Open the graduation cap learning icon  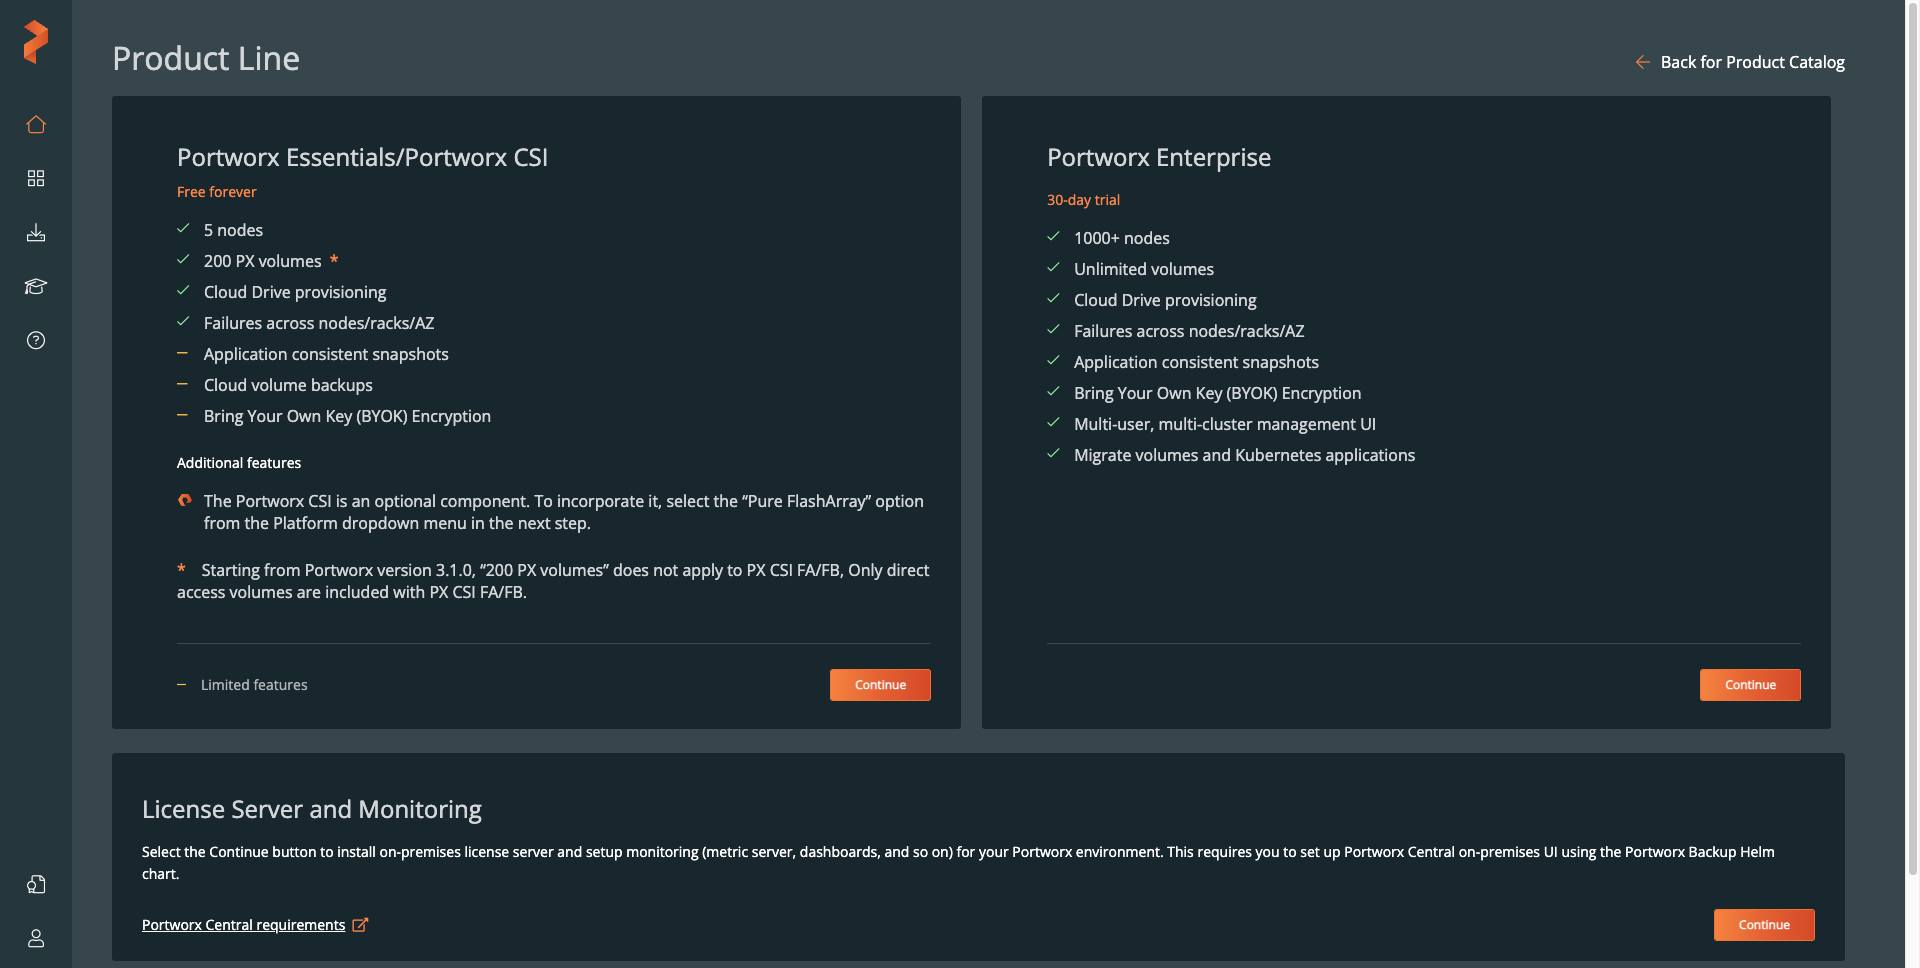pyautogui.click(x=36, y=287)
